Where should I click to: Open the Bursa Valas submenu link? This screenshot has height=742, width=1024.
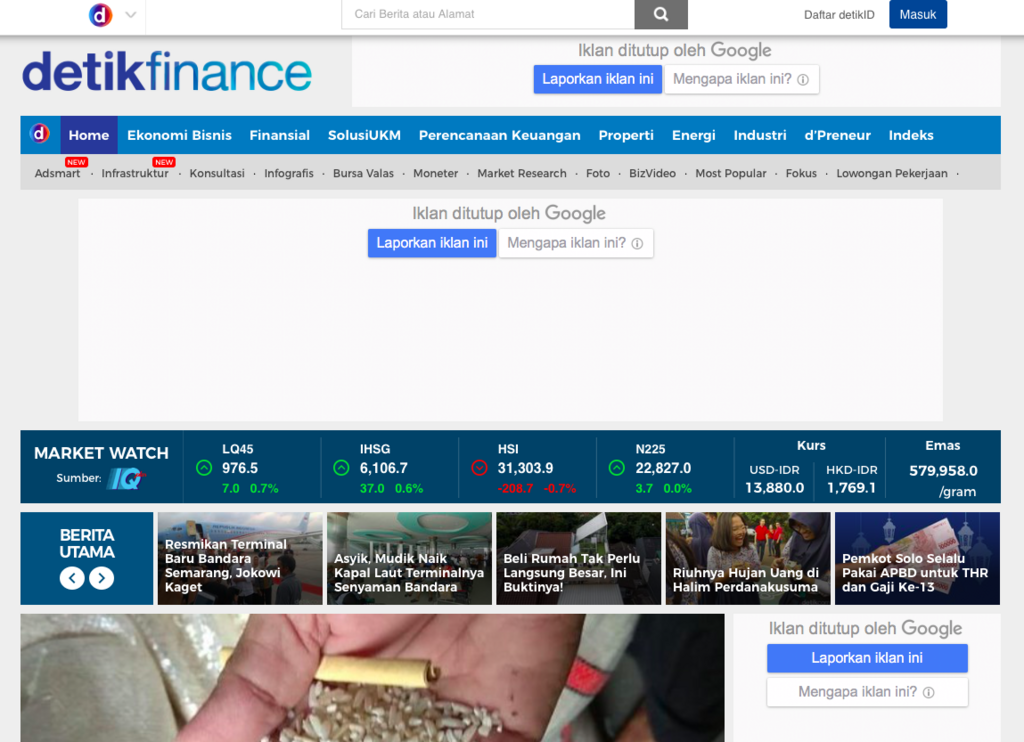[363, 173]
